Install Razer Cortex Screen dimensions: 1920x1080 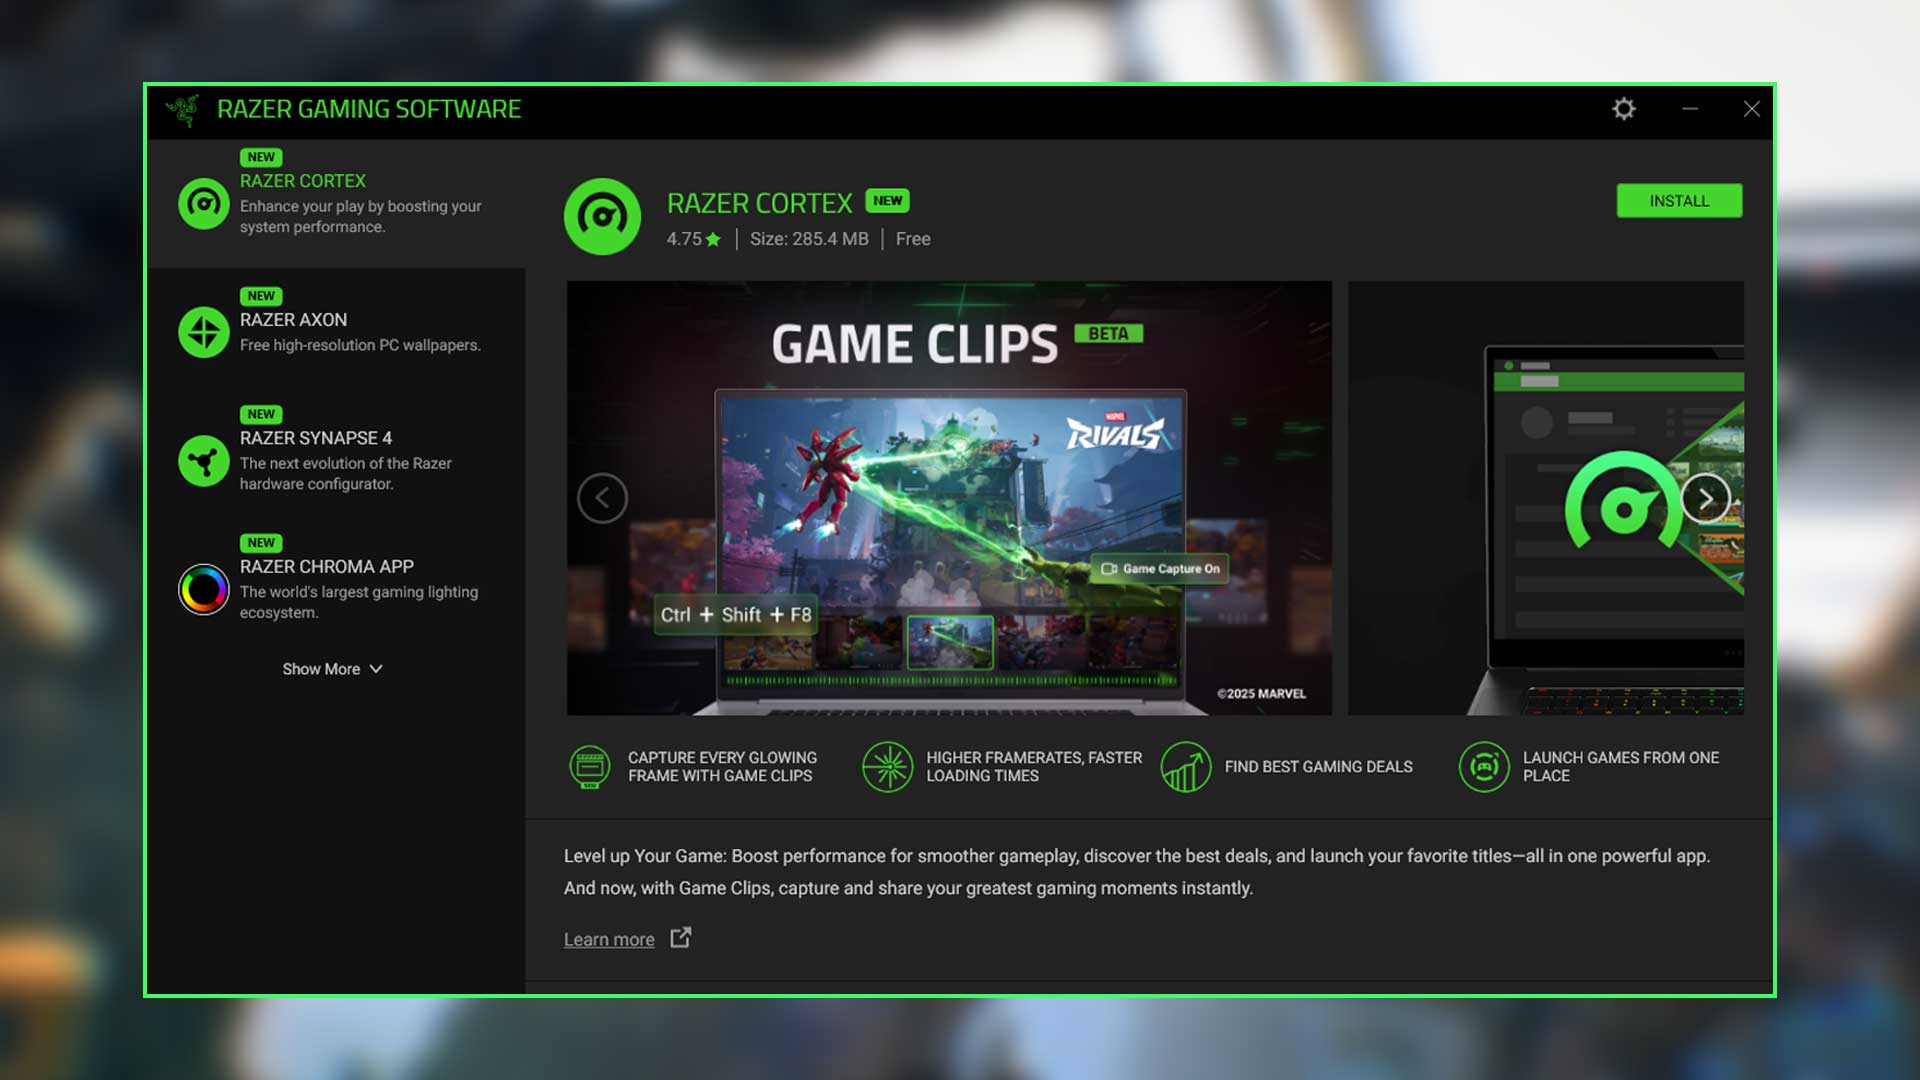[1679, 201]
